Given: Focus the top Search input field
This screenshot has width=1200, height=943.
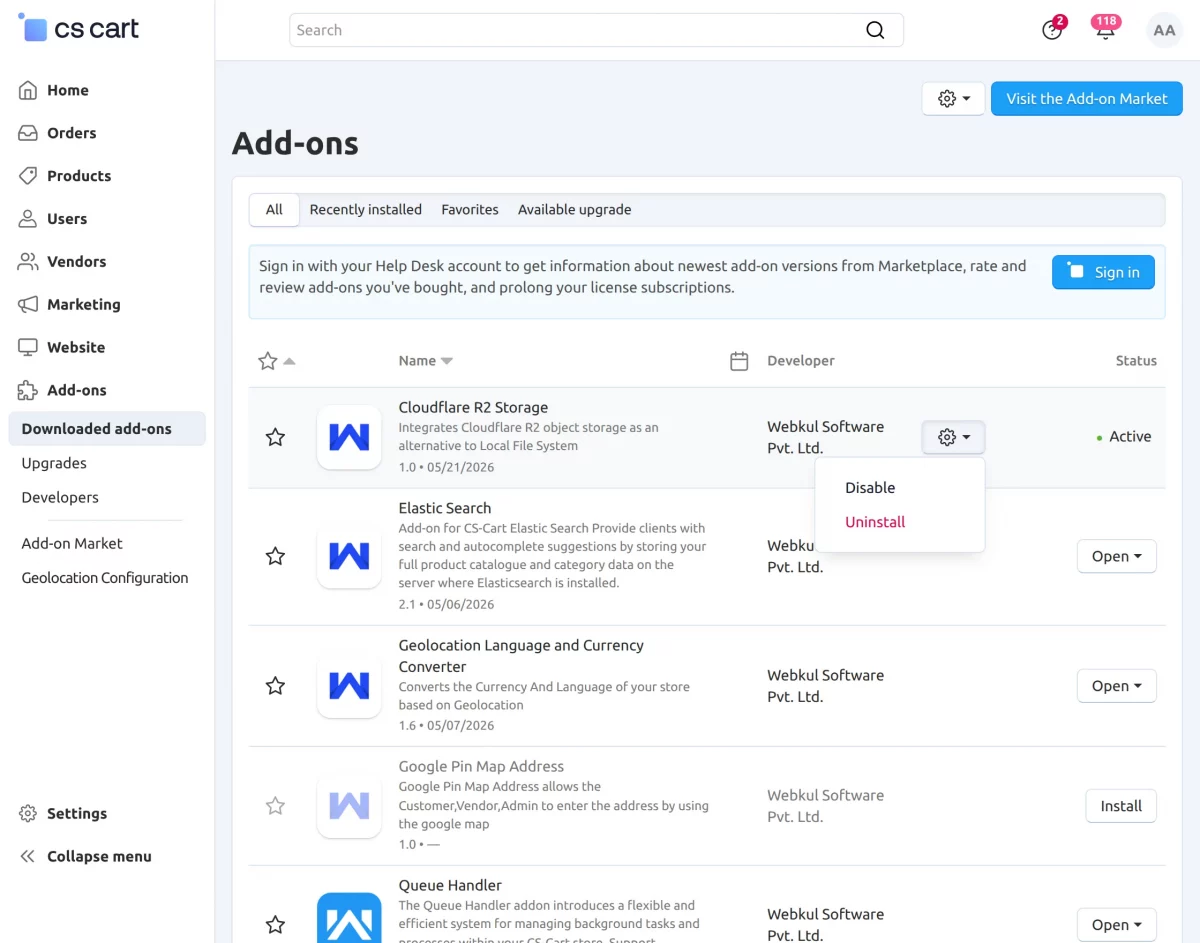Looking at the screenshot, I should click(596, 30).
